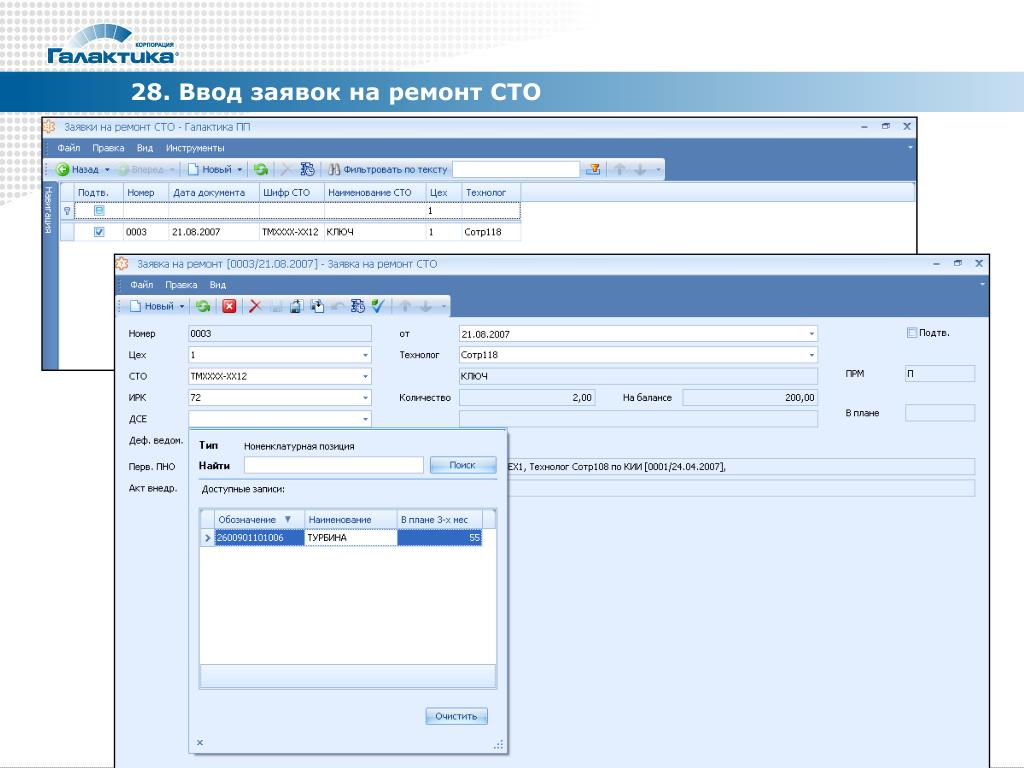Toggle Подтв. checkbox for row 0003
1024x768 pixels.
(x=99, y=232)
